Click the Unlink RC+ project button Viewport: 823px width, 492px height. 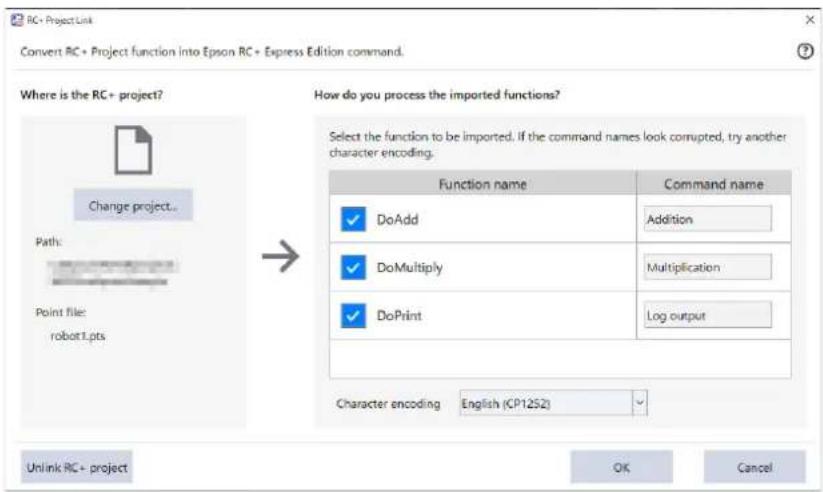point(77,467)
